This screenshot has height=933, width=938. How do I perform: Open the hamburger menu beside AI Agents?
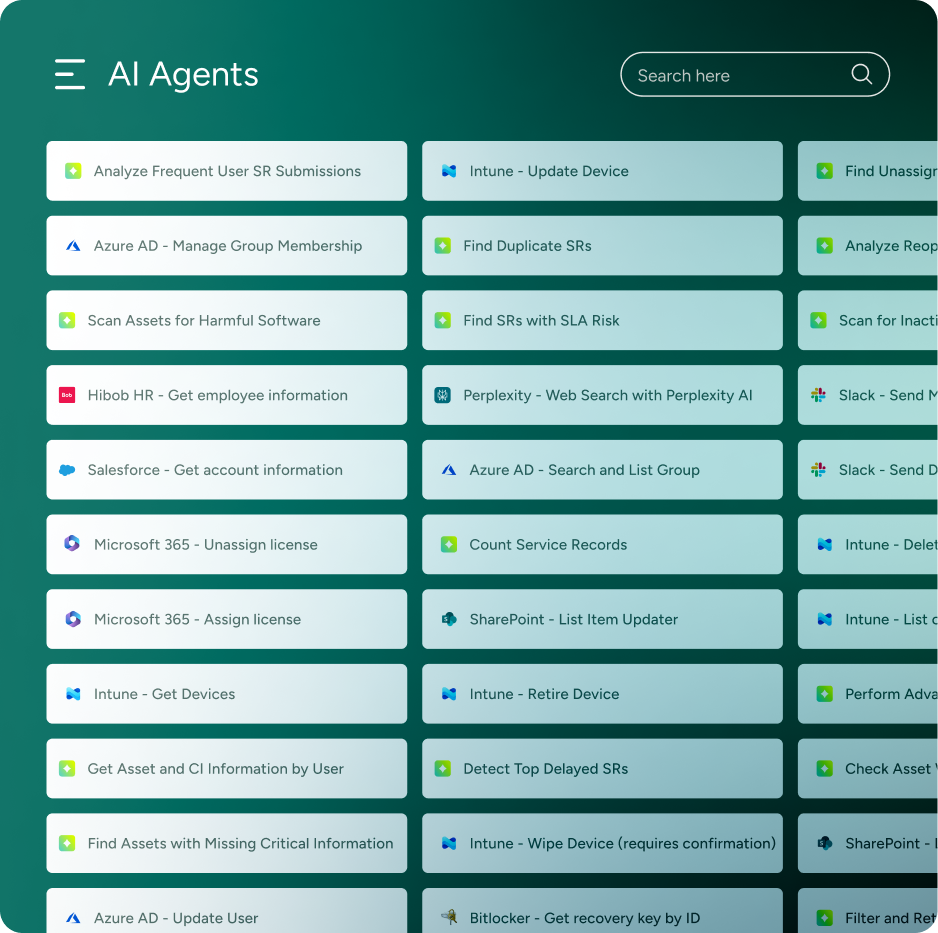click(69, 75)
